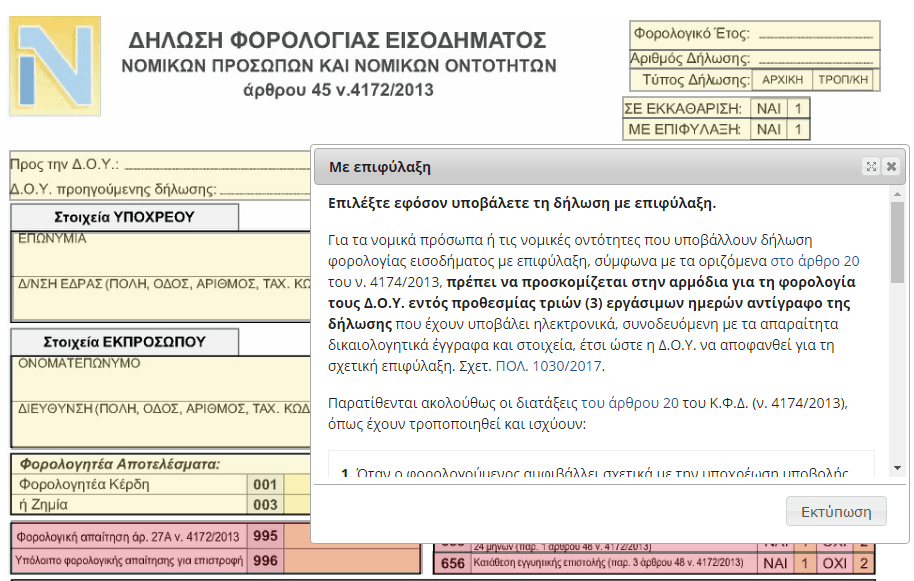Screen dimensions: 914x581
Task: Click the dialog vertical scrollbar thumb
Action: pyautogui.click(x=897, y=242)
